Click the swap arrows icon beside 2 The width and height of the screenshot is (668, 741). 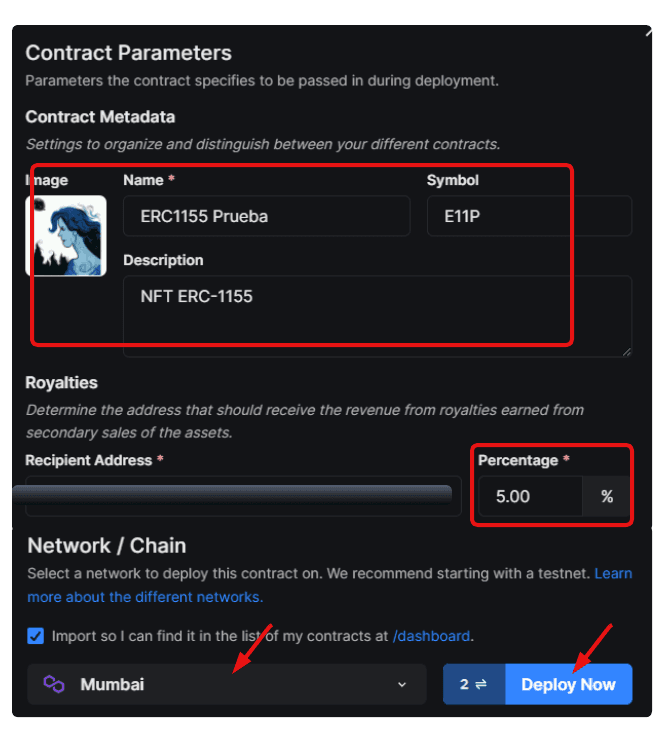[480, 684]
